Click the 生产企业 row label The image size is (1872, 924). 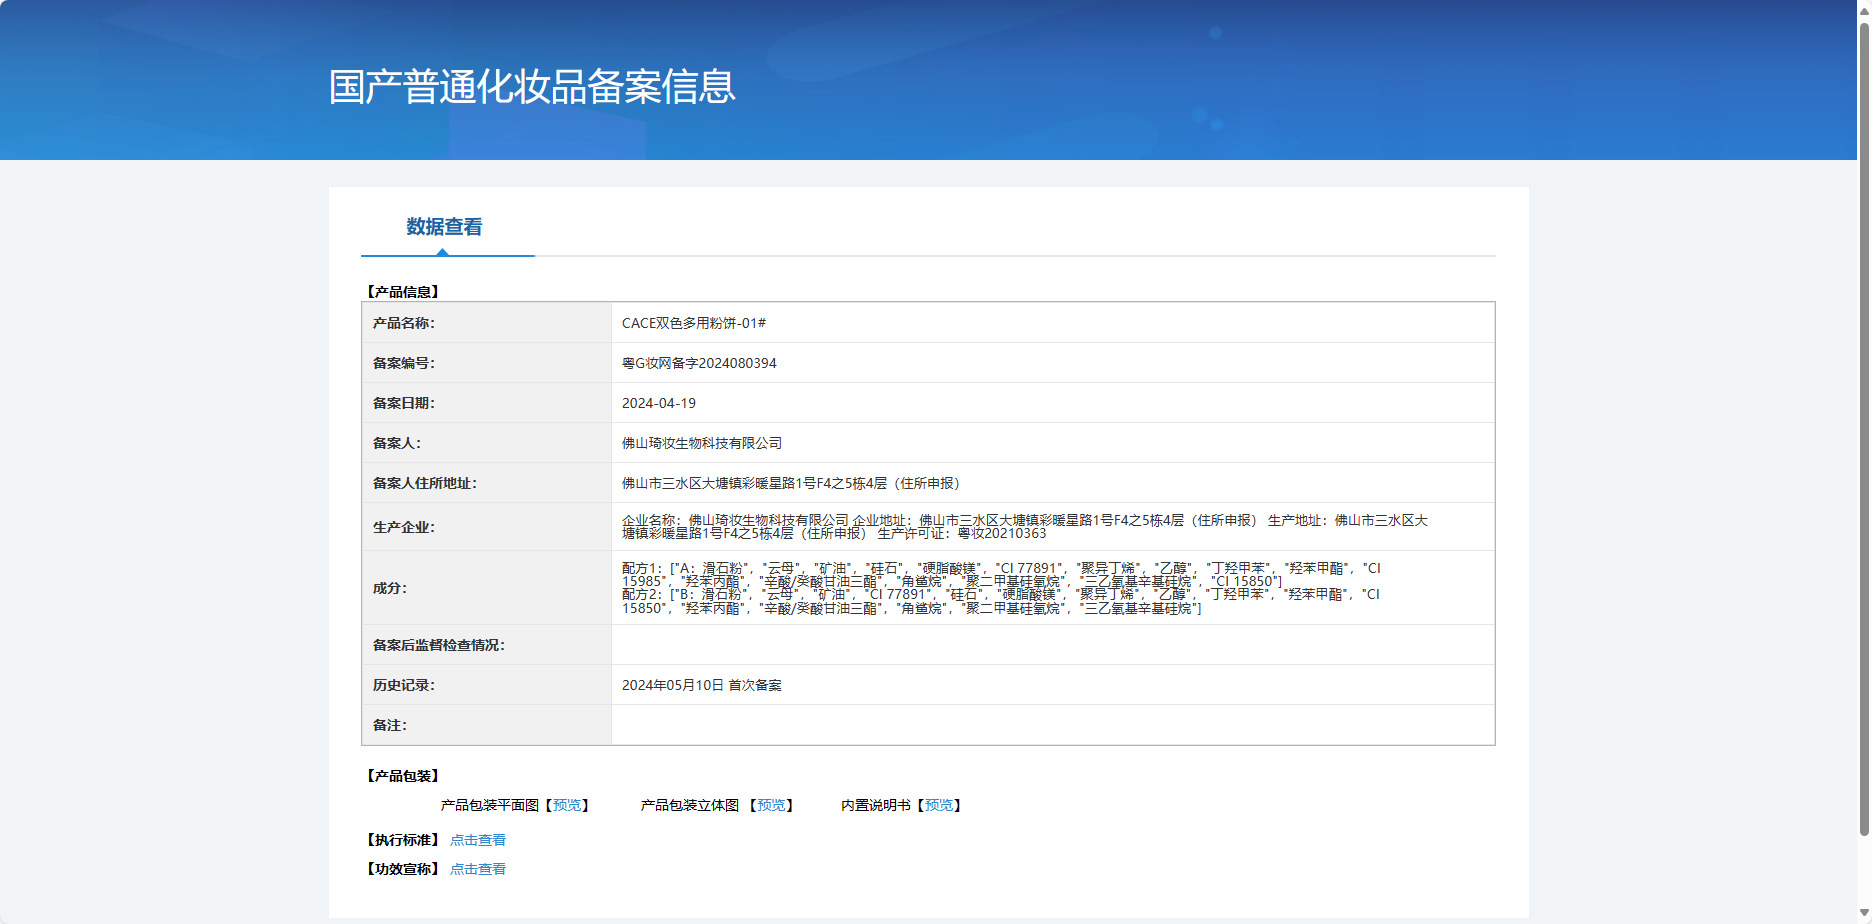[x=404, y=527]
